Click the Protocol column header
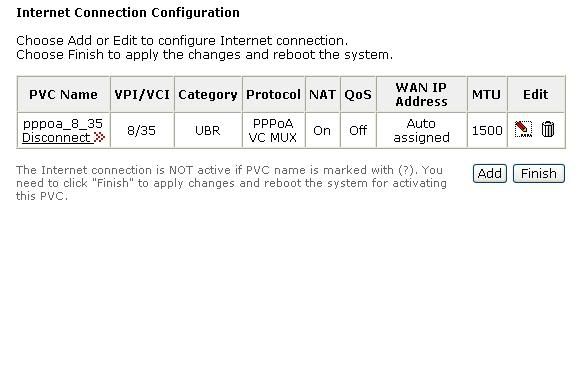The width and height of the screenshot is (588, 384). coord(273,94)
